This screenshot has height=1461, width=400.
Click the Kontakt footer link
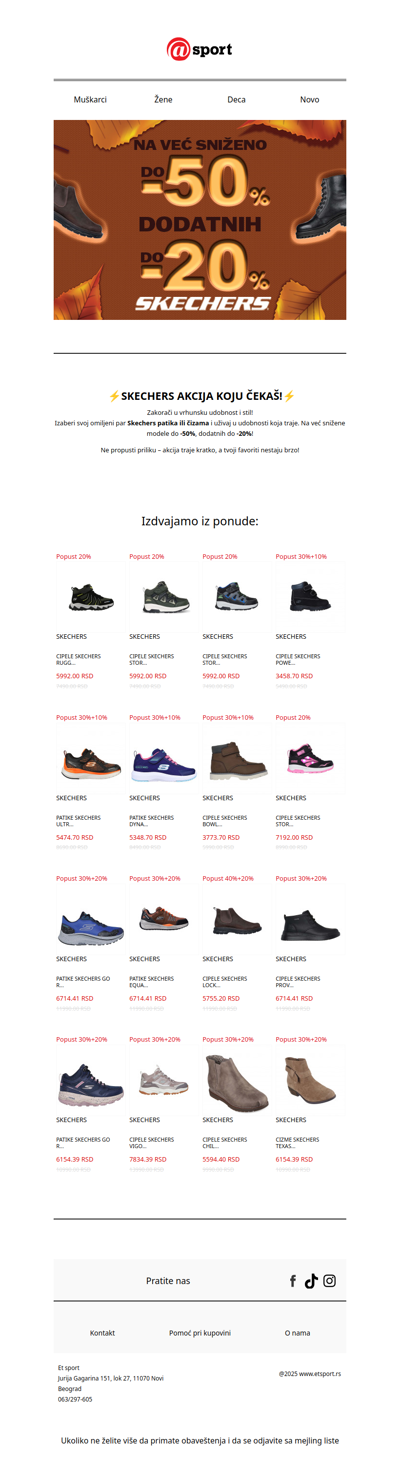pos(102,1333)
